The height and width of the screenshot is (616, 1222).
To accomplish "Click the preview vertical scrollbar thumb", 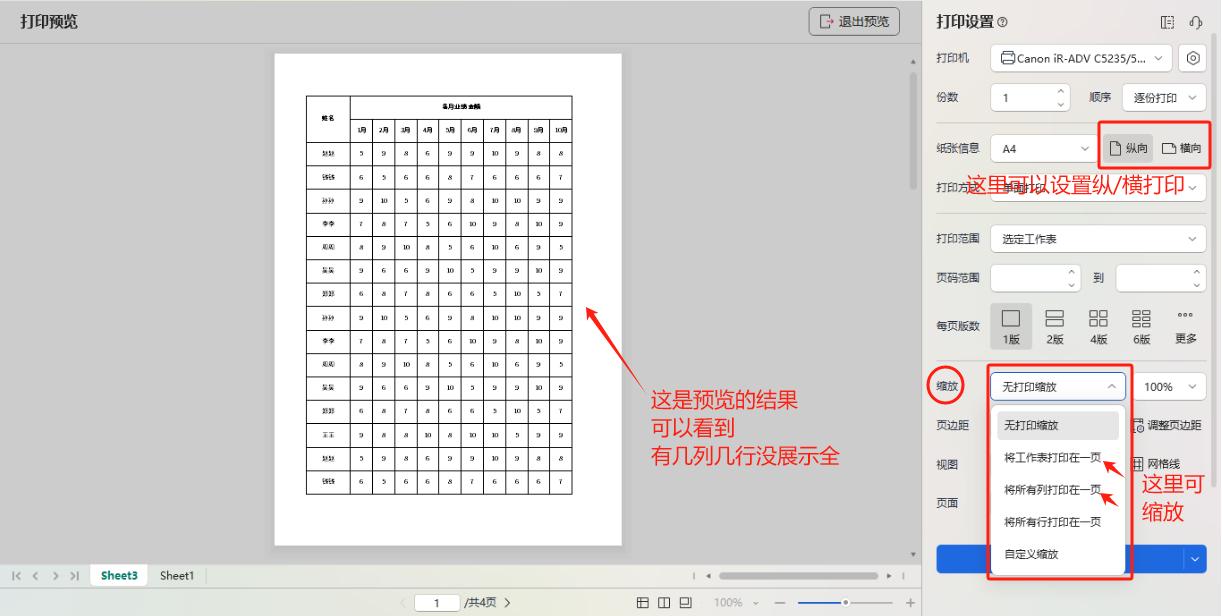I will [912, 130].
